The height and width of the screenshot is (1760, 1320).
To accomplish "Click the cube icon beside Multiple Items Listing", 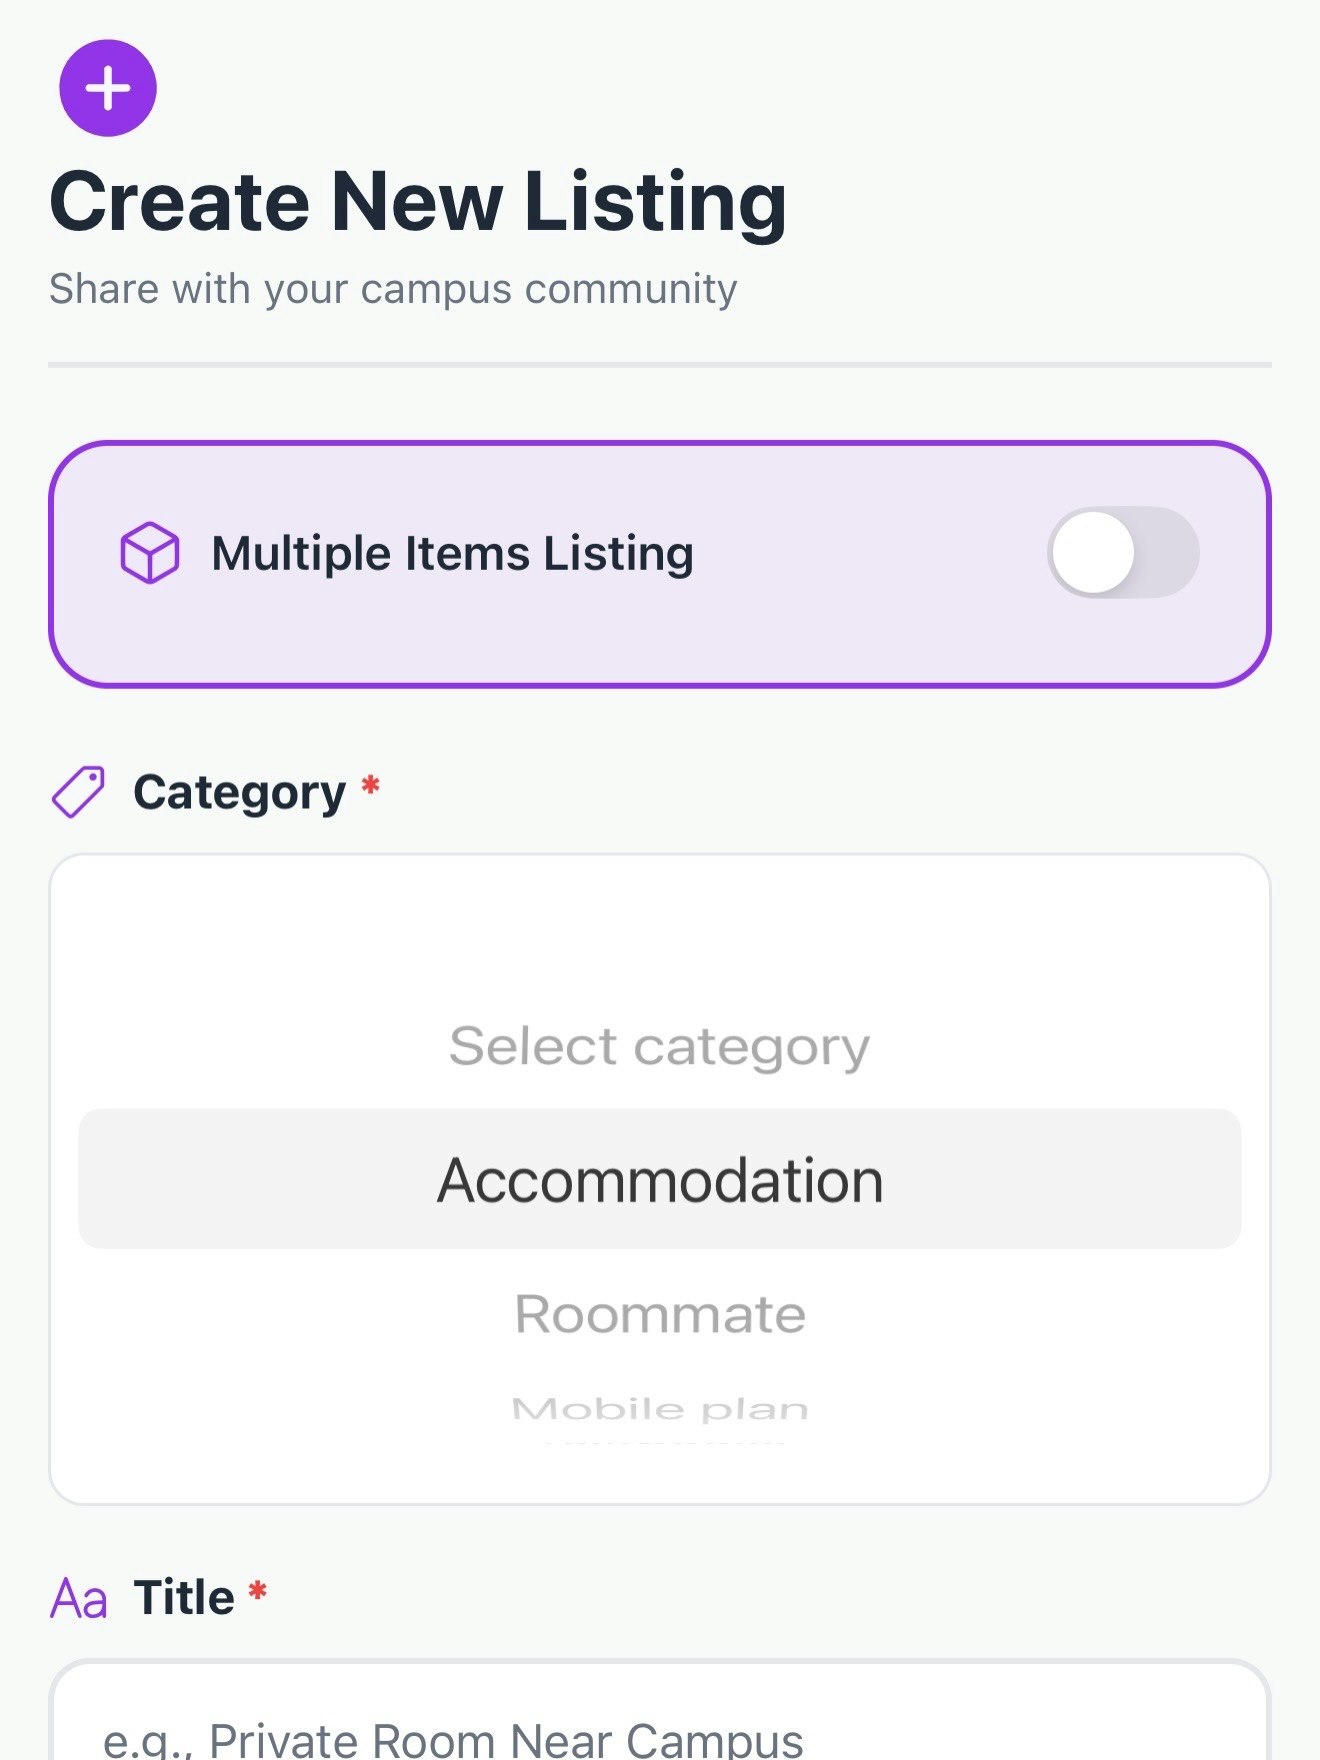I will click(x=148, y=552).
